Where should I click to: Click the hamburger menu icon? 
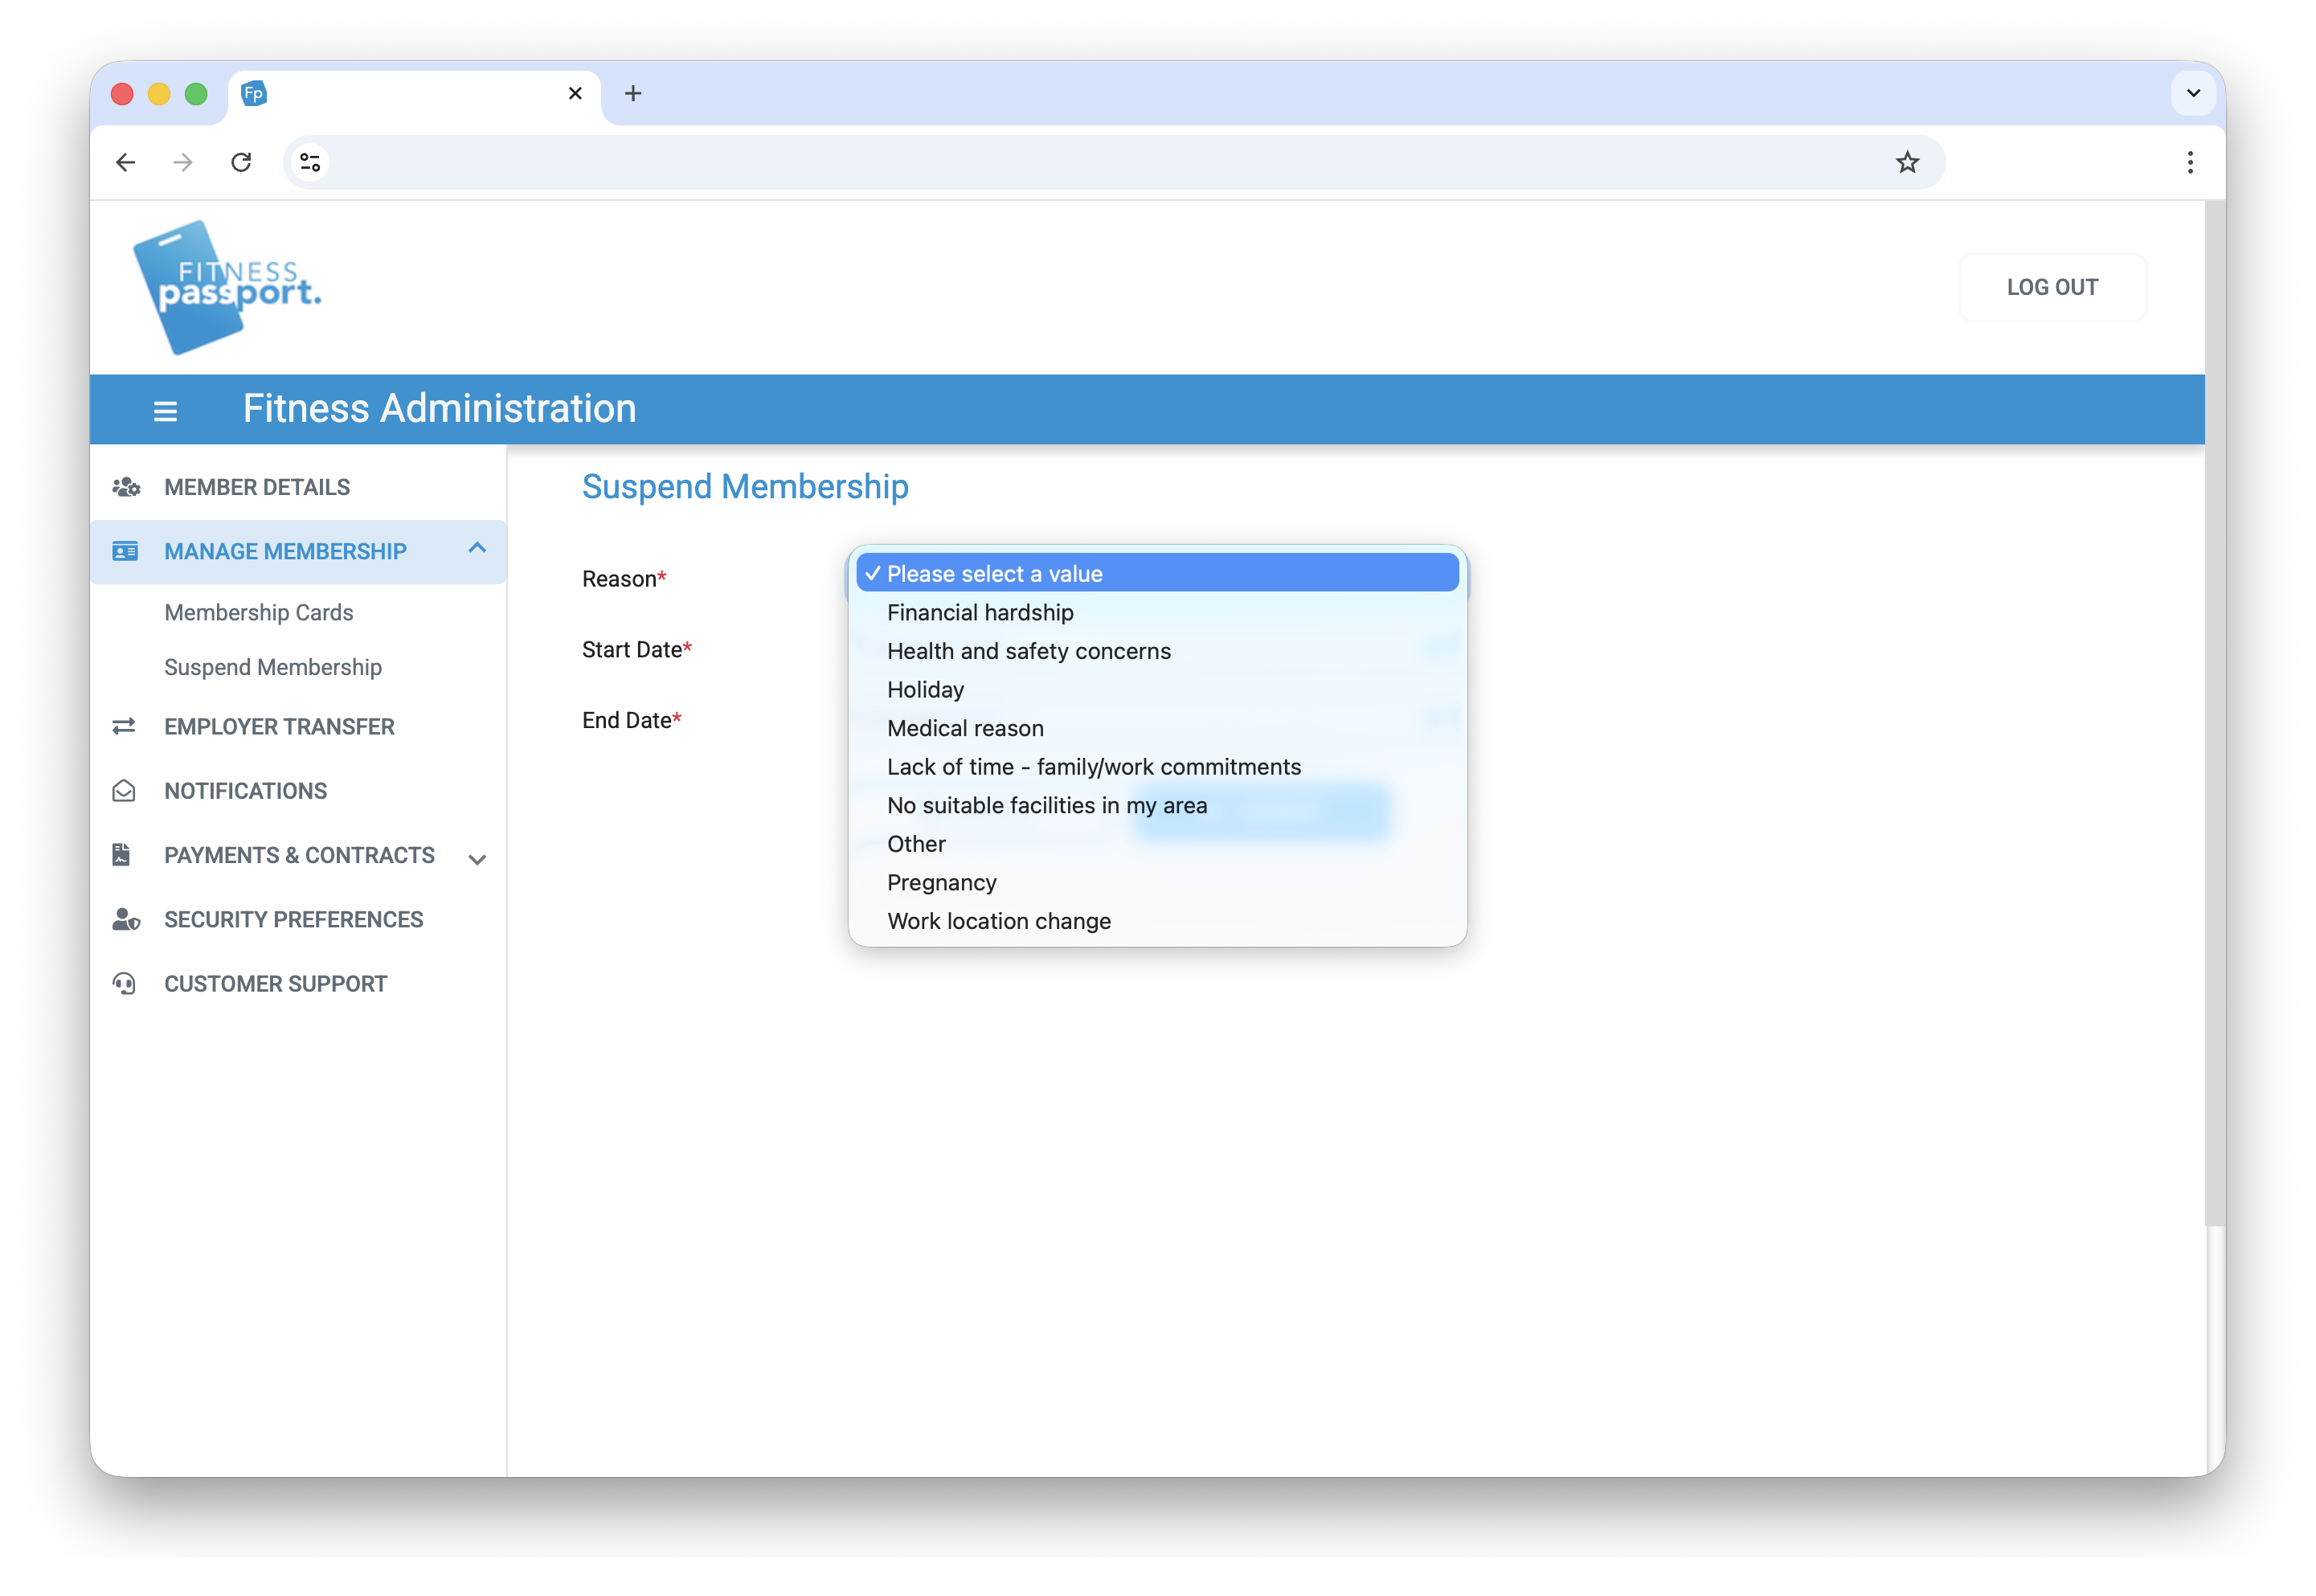(165, 411)
